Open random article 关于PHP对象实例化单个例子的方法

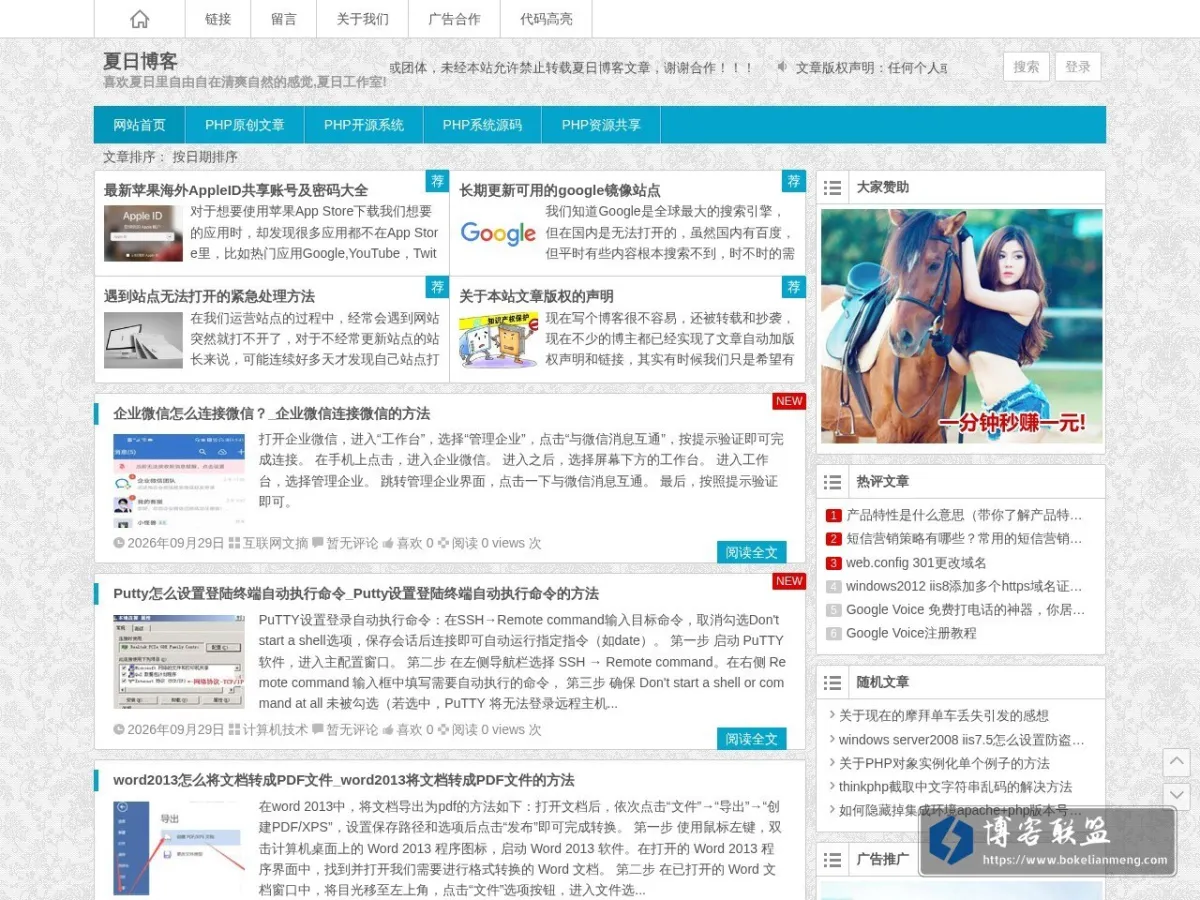tap(944, 763)
